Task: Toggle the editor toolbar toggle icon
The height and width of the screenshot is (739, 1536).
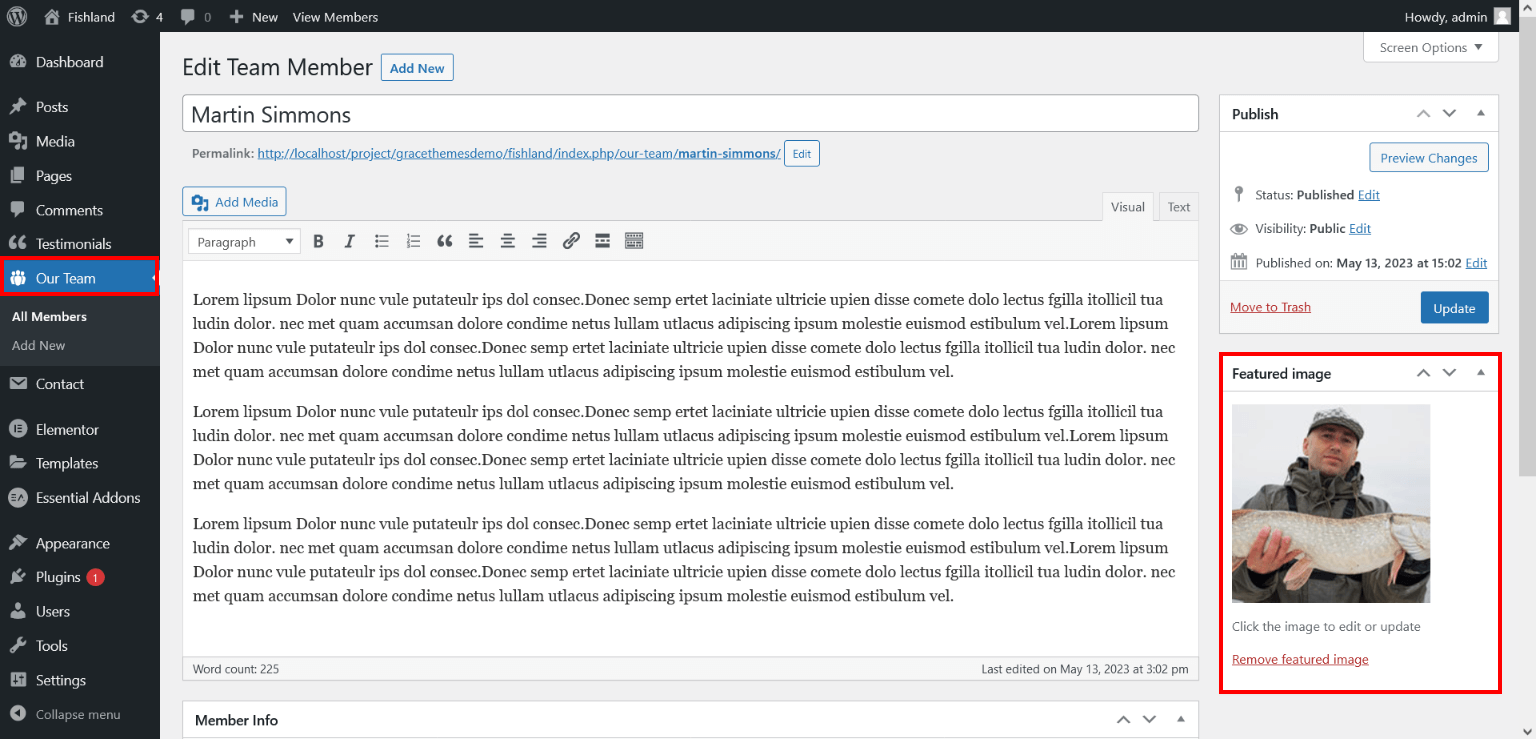Action: tap(634, 241)
